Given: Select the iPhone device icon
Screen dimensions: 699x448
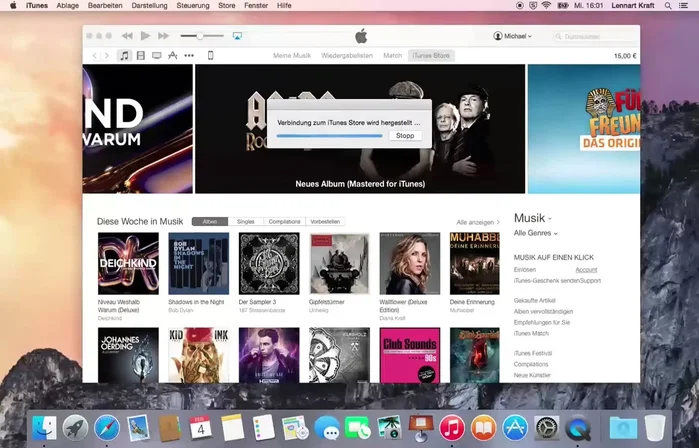Looking at the screenshot, I should [x=210, y=55].
